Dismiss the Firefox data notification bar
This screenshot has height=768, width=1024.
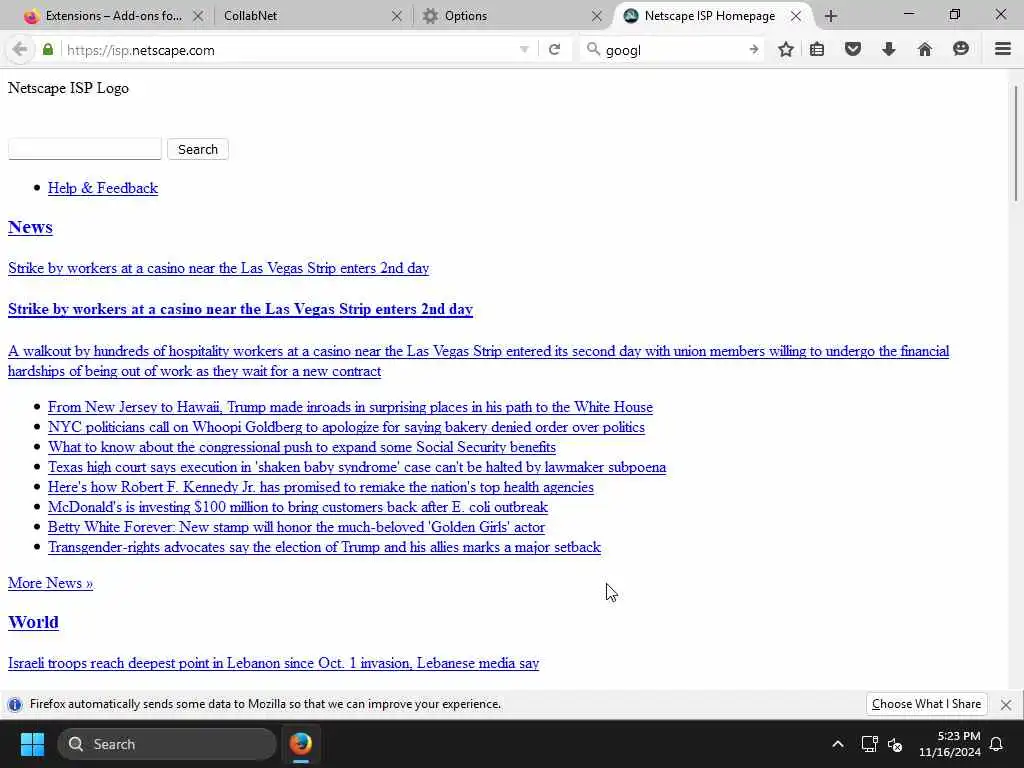pos(1006,705)
